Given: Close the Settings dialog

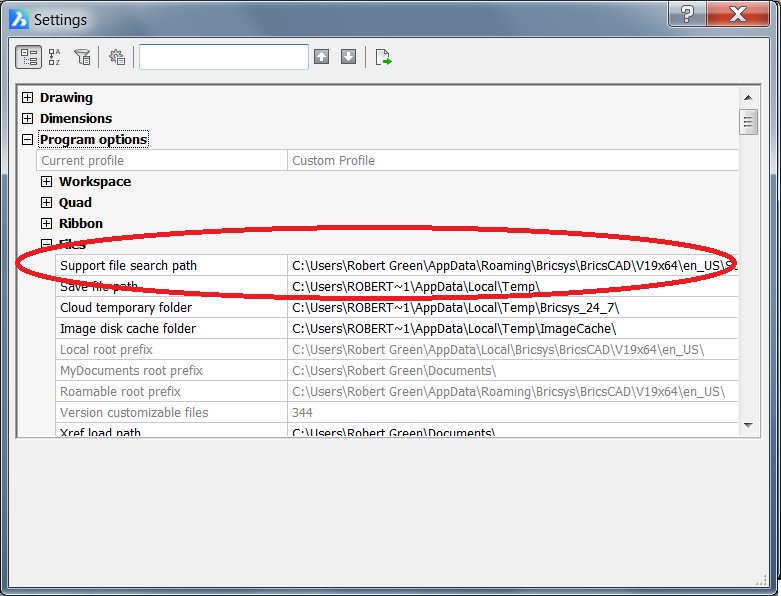Looking at the screenshot, I should point(738,14).
